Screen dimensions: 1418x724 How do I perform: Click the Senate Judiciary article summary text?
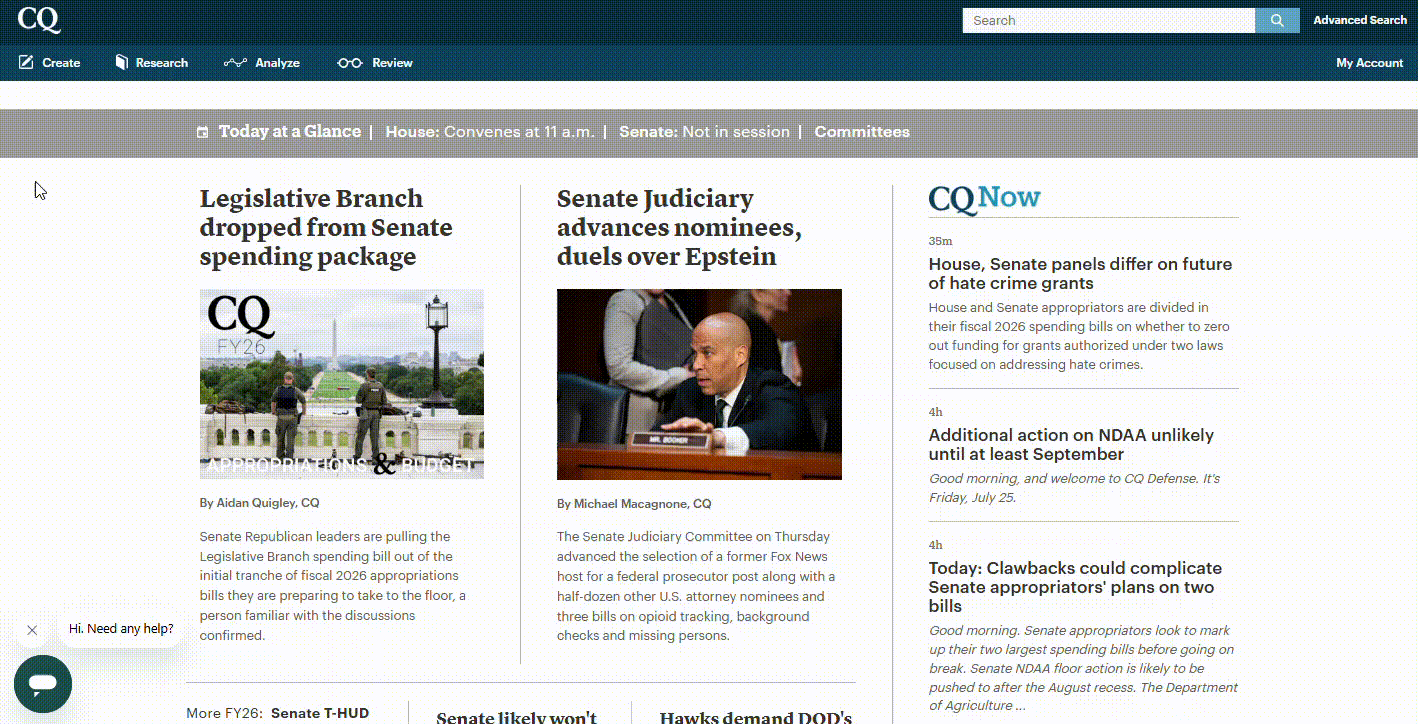(x=696, y=586)
